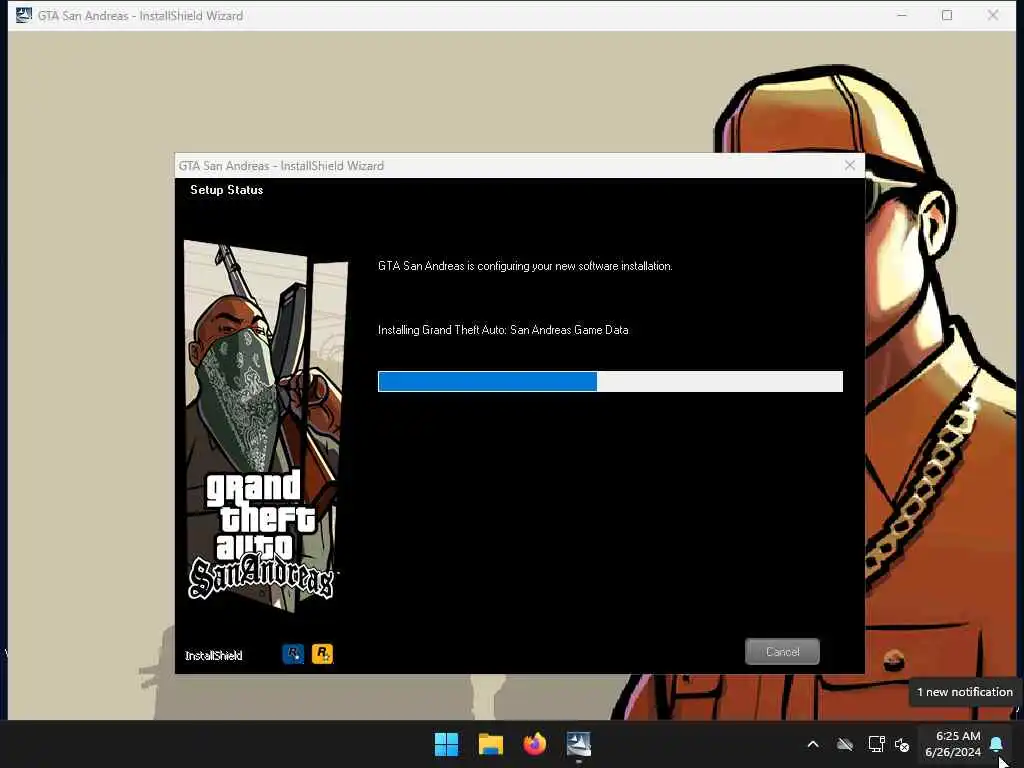This screenshot has width=1024, height=768.
Task: Click the Grand Theft Auto cover artwork
Action: [x=265, y=426]
